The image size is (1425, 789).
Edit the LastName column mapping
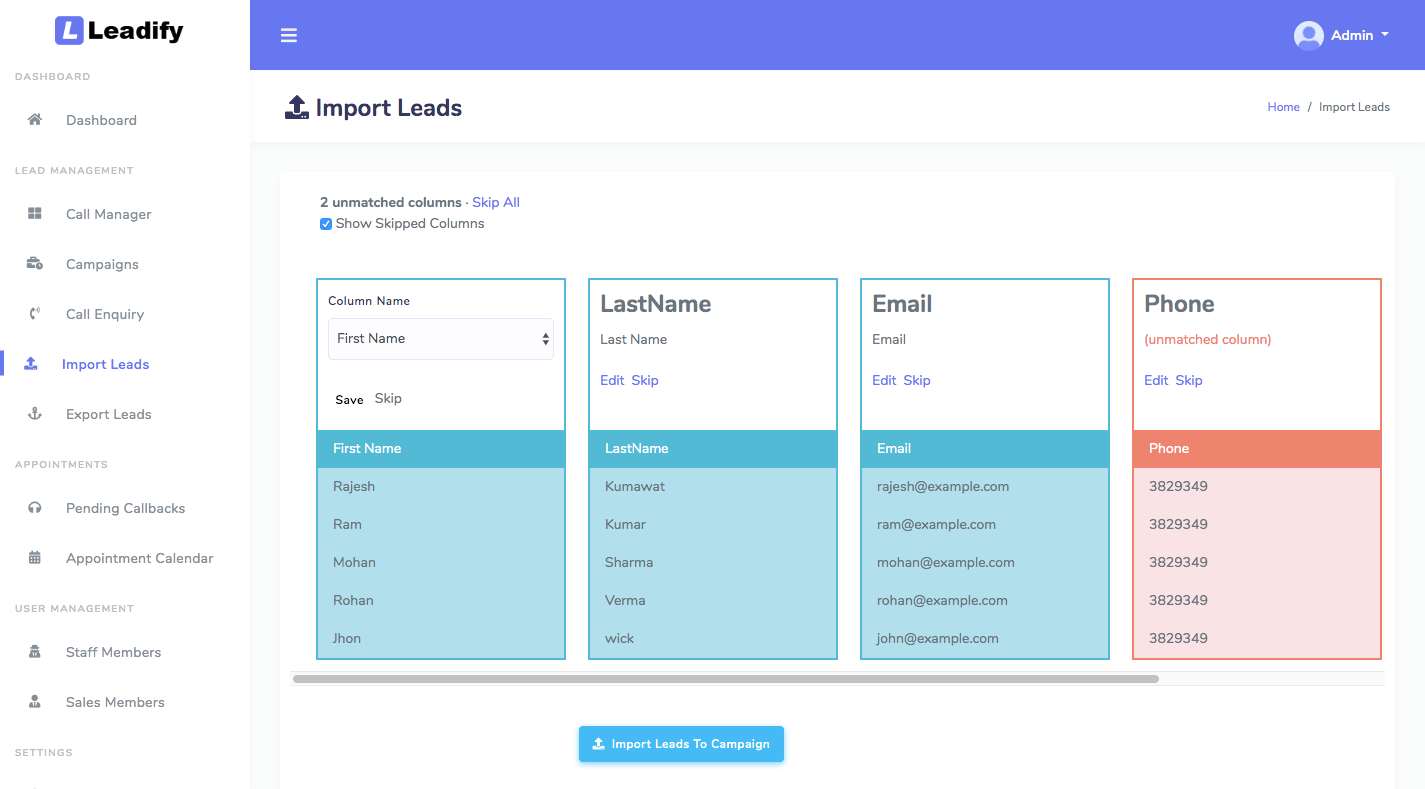click(x=612, y=380)
